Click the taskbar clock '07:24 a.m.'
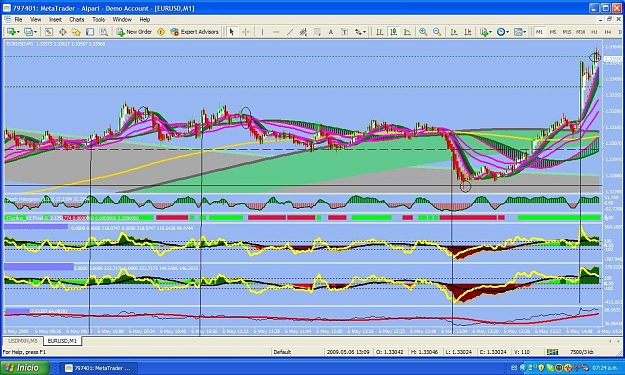Viewport: 625px width, 375px height. coord(605,367)
